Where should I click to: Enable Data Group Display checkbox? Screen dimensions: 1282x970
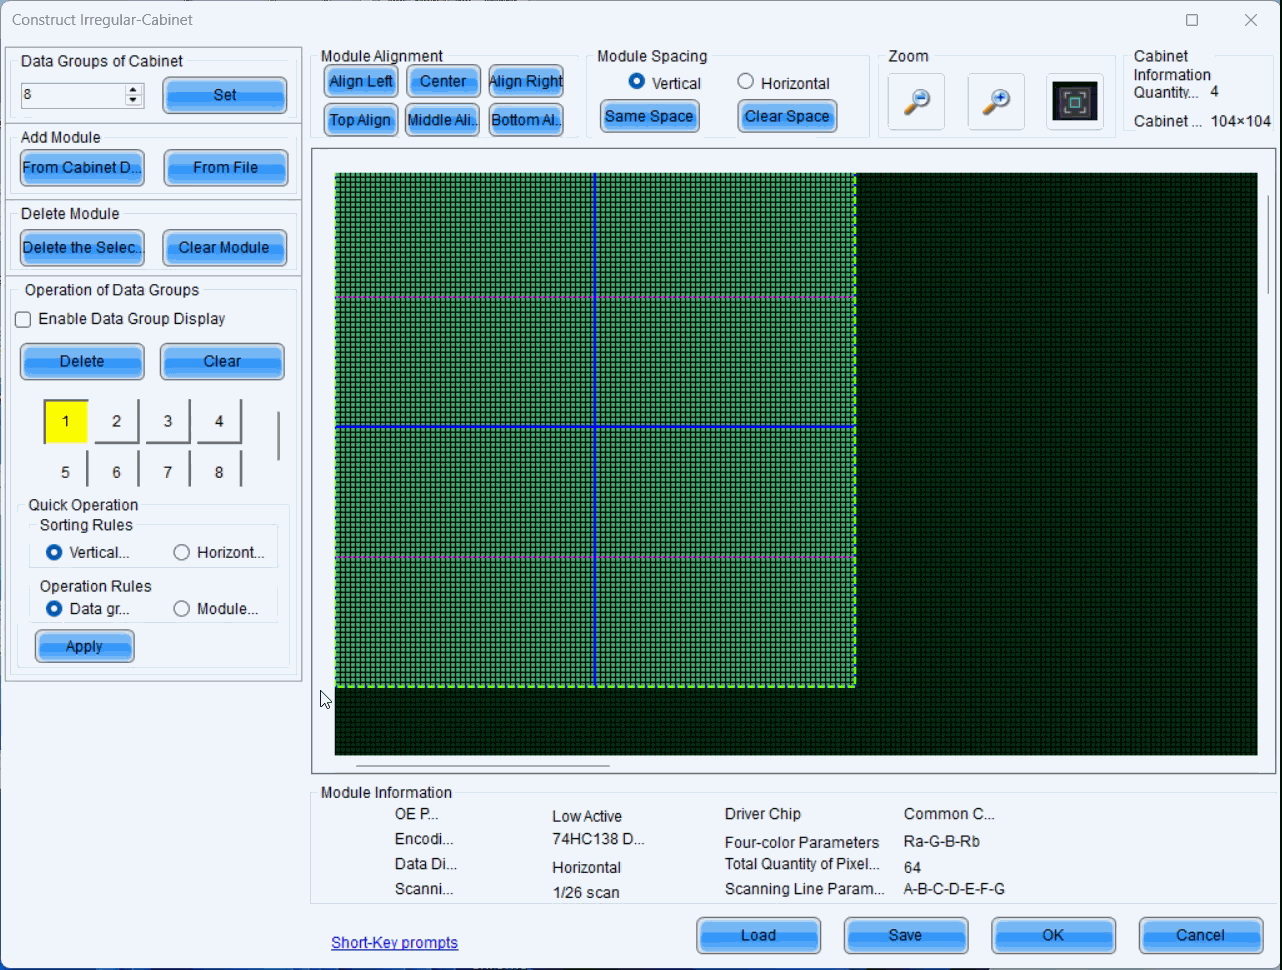pyautogui.click(x=23, y=319)
